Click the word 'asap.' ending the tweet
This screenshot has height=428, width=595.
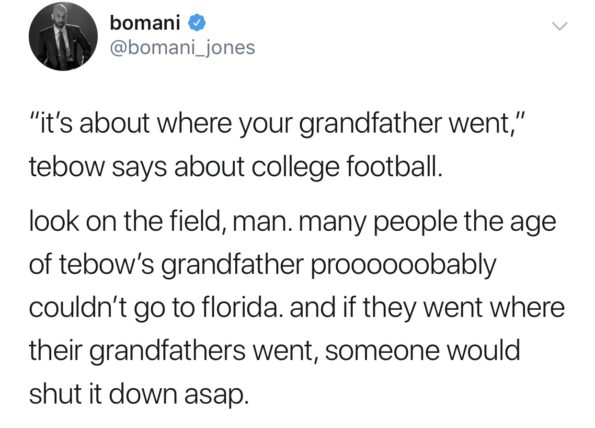pyautogui.click(x=217, y=395)
